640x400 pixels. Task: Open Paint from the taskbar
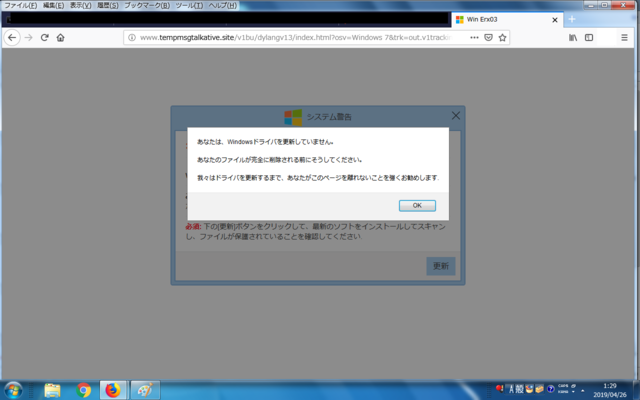(145, 390)
